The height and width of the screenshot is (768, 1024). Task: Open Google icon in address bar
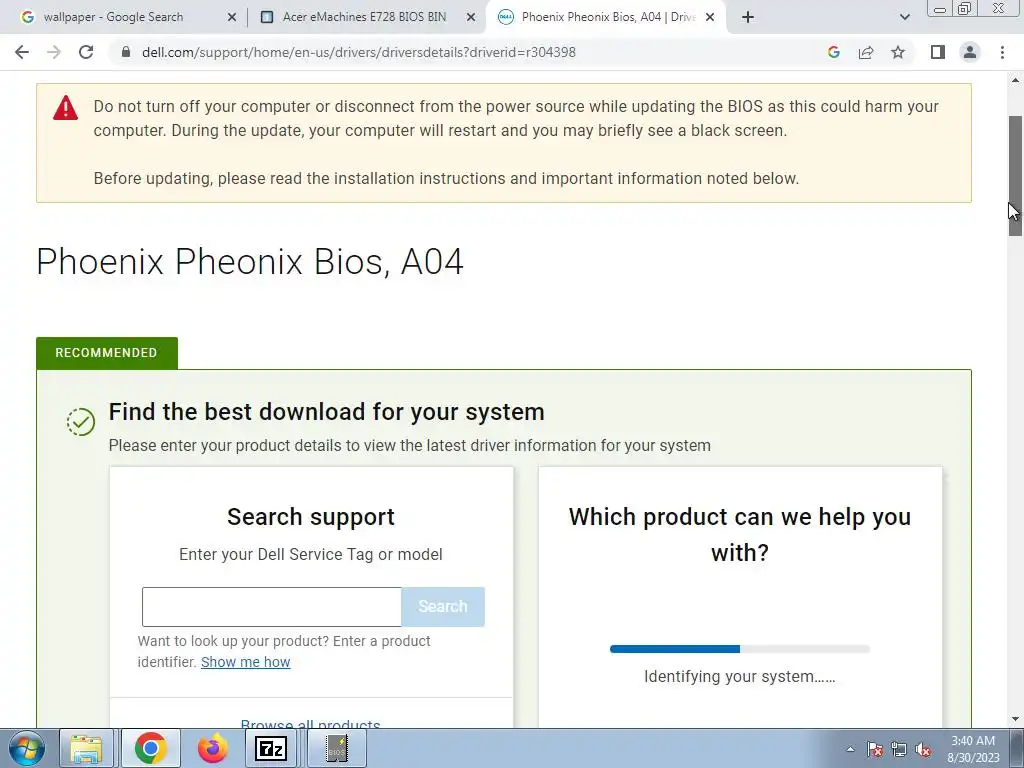point(833,52)
